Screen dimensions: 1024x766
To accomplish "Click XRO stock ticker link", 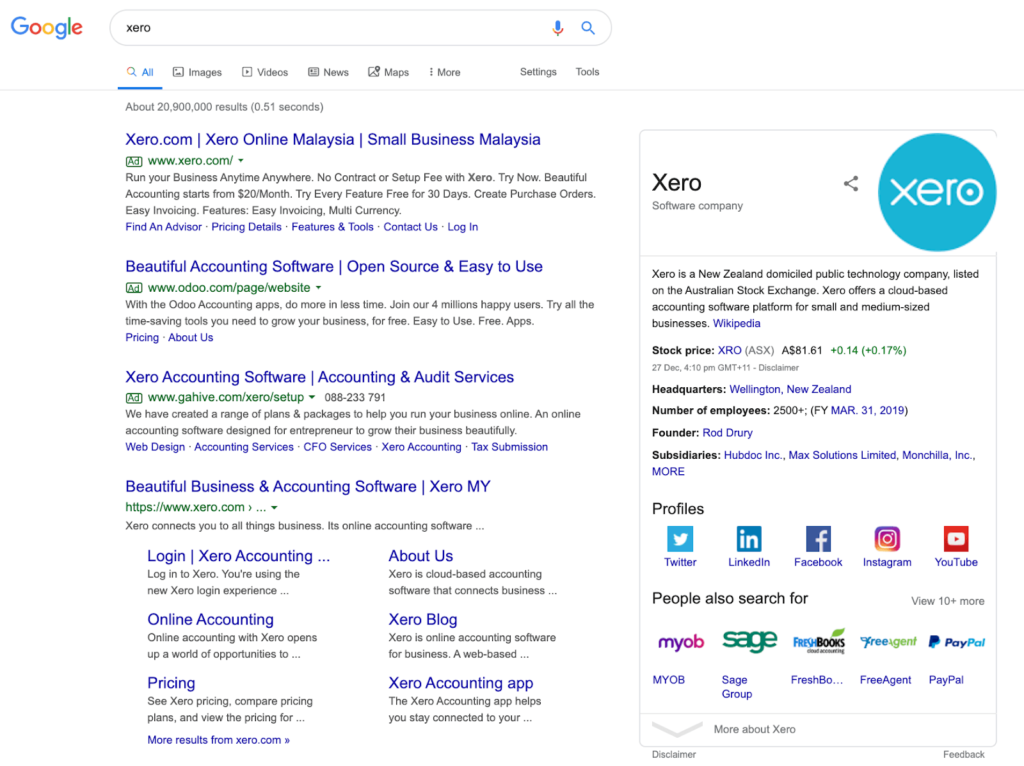I will pos(729,351).
